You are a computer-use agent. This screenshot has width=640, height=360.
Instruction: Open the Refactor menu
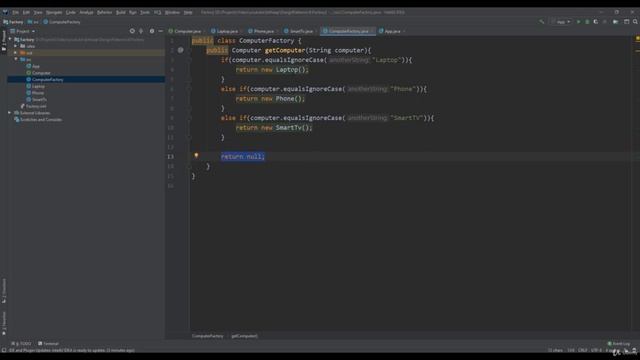tap(104, 12)
